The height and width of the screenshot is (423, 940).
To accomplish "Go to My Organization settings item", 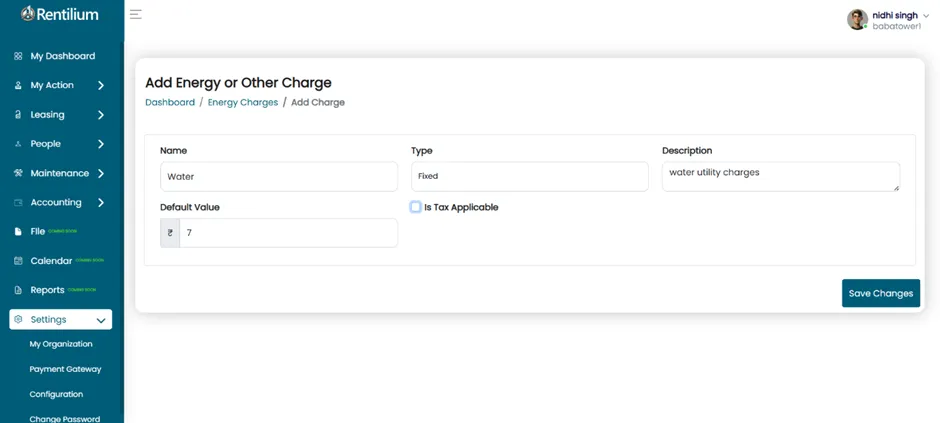I will (x=61, y=344).
